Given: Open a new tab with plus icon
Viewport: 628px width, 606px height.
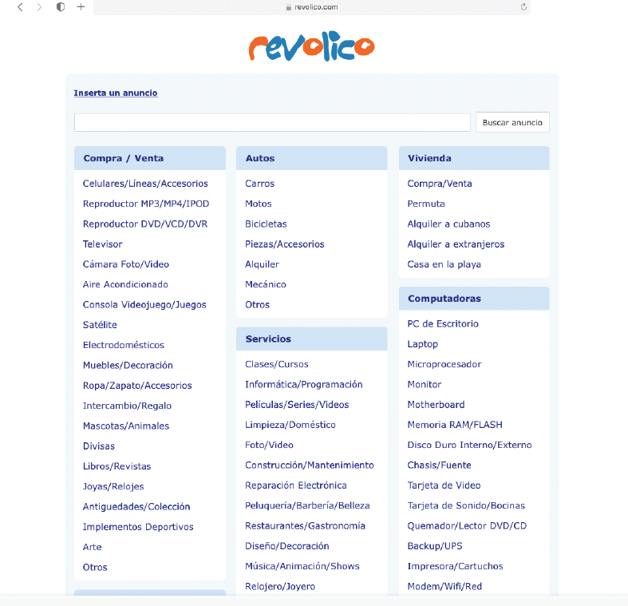Looking at the screenshot, I should (x=81, y=7).
